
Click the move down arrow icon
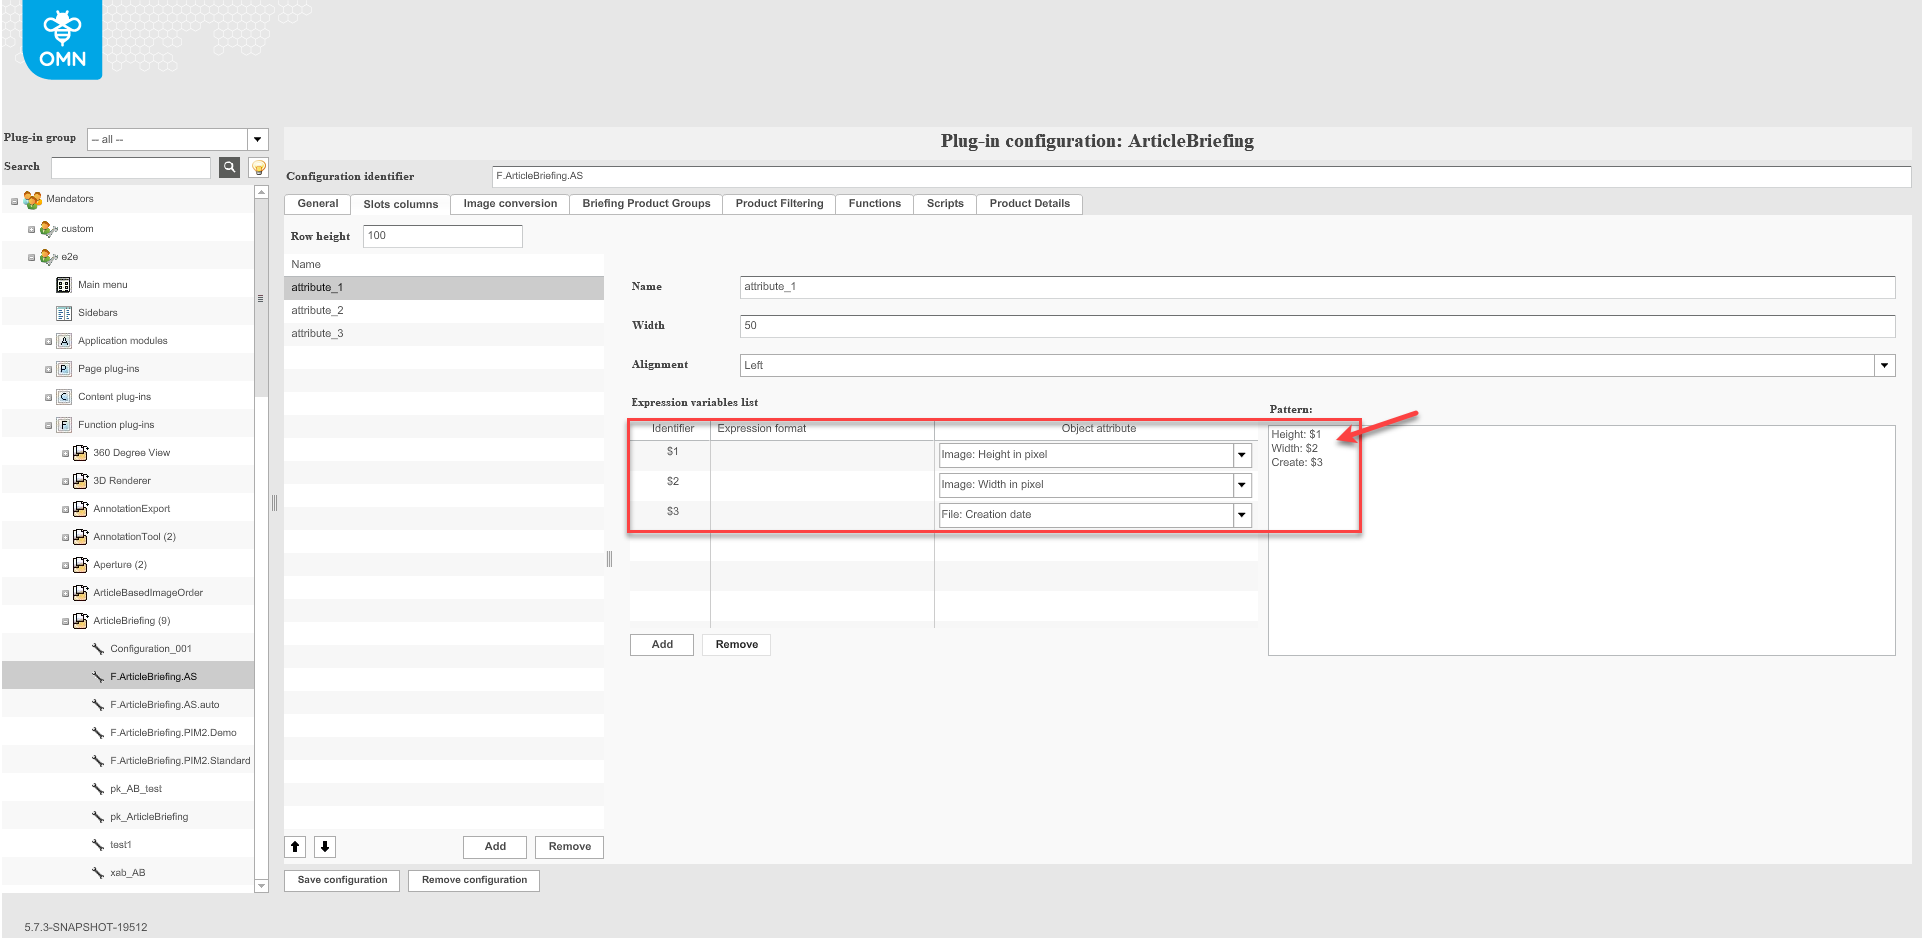[x=325, y=847]
